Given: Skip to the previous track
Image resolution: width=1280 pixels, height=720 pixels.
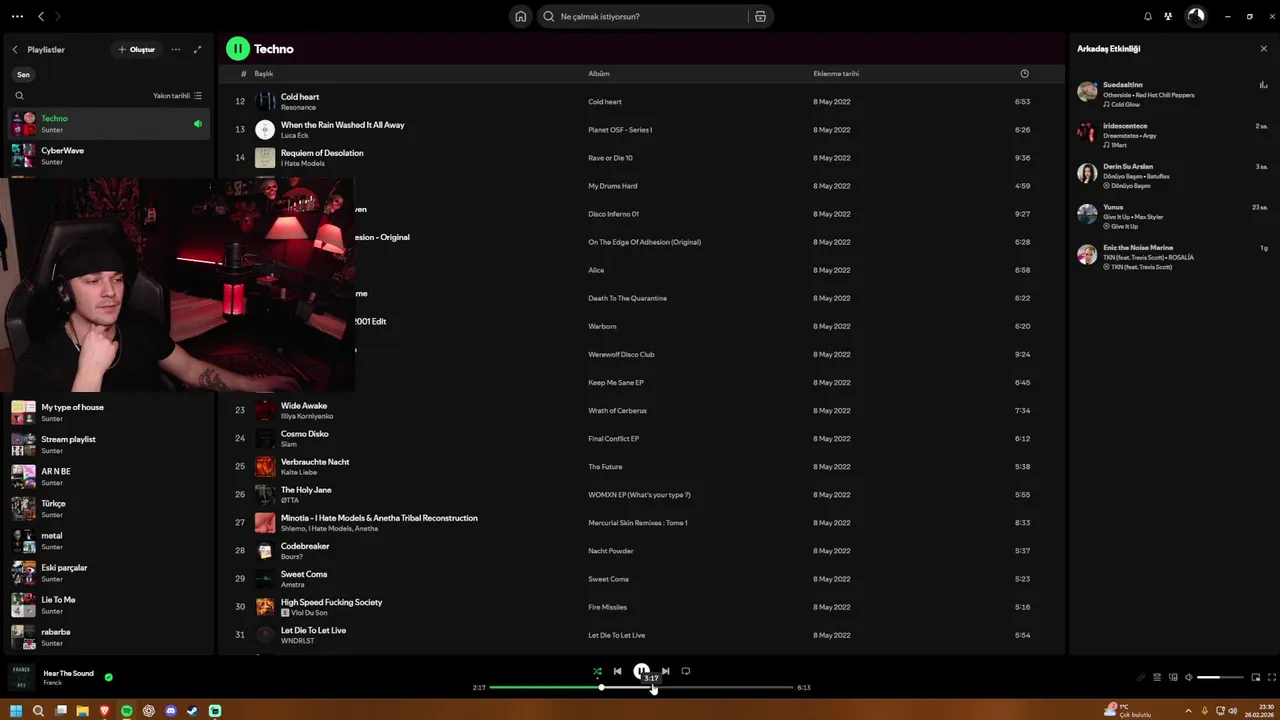Looking at the screenshot, I should (617, 672).
